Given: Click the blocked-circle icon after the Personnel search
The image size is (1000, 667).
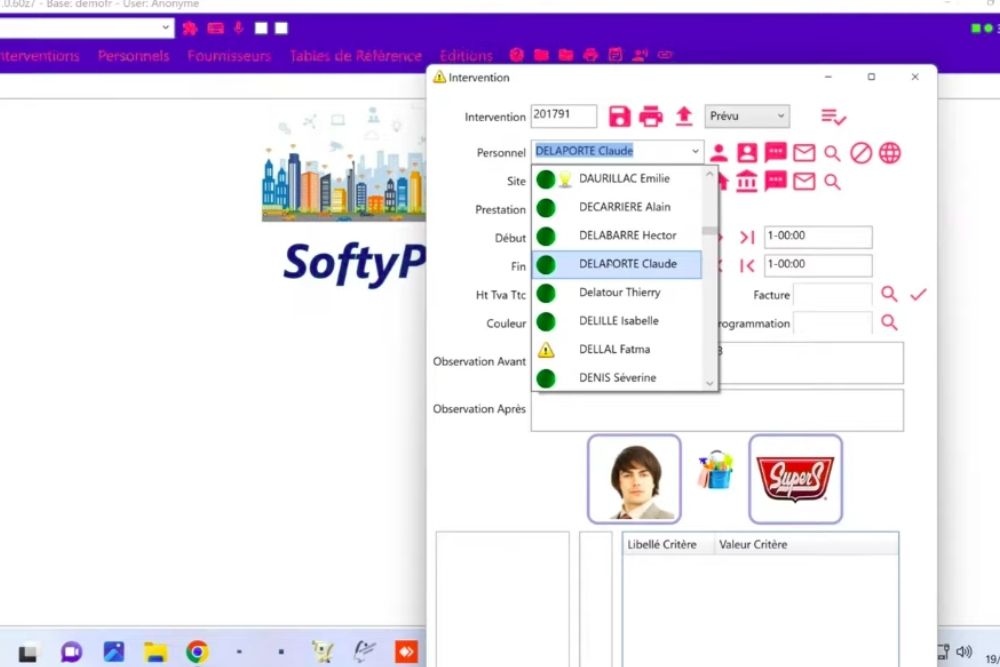Looking at the screenshot, I should point(860,152).
